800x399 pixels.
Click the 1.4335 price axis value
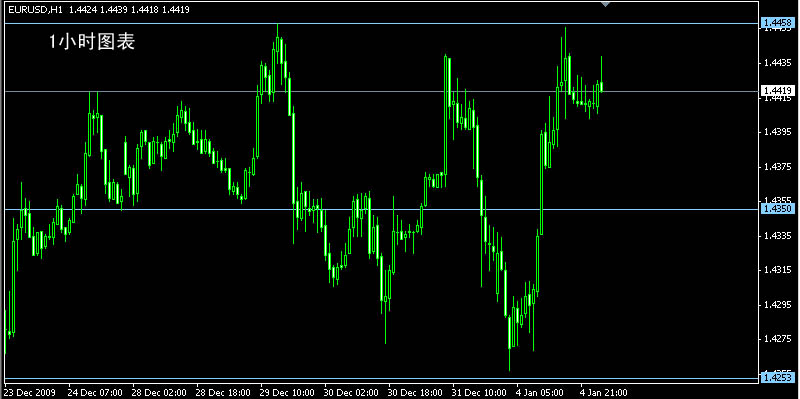coord(778,236)
